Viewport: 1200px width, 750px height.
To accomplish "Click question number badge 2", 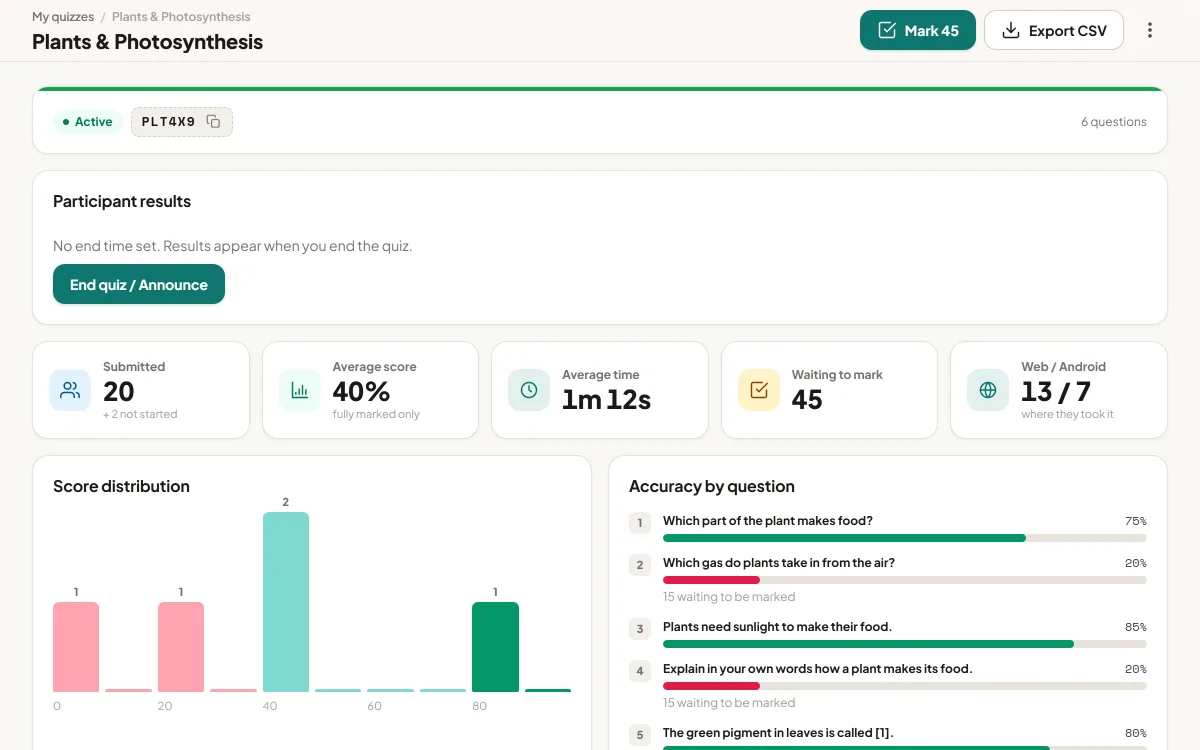I will pos(640,565).
